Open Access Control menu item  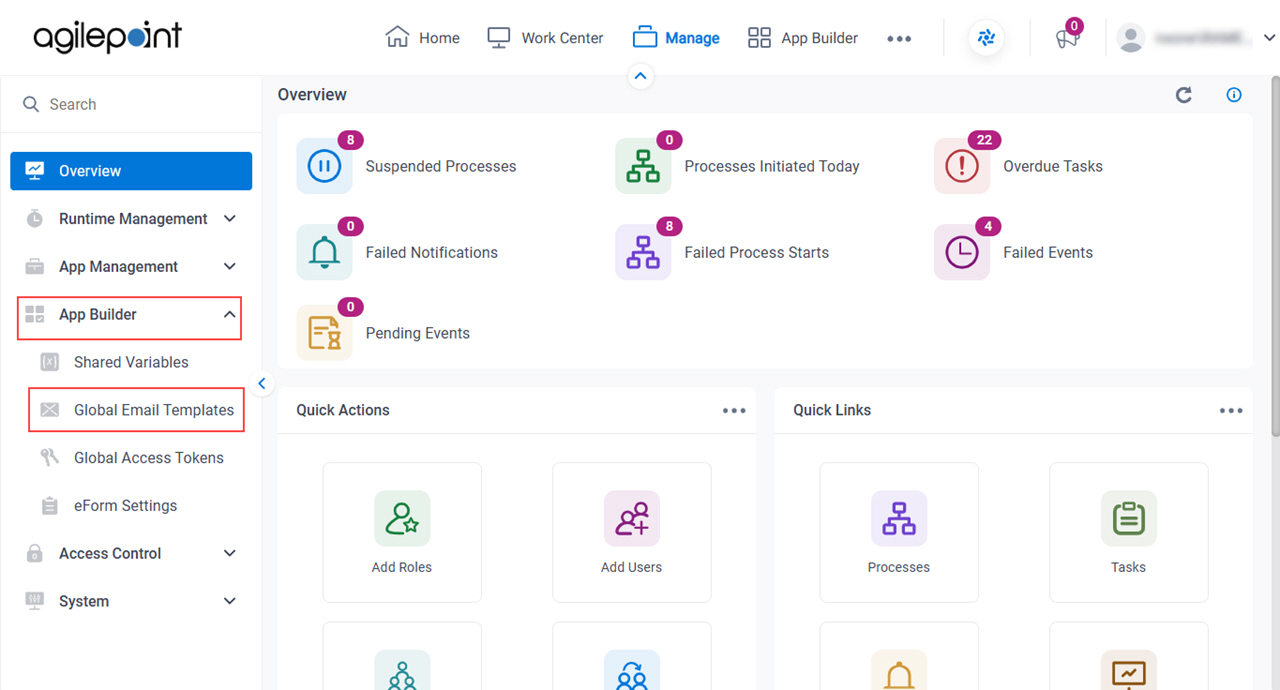pyautogui.click(x=131, y=553)
